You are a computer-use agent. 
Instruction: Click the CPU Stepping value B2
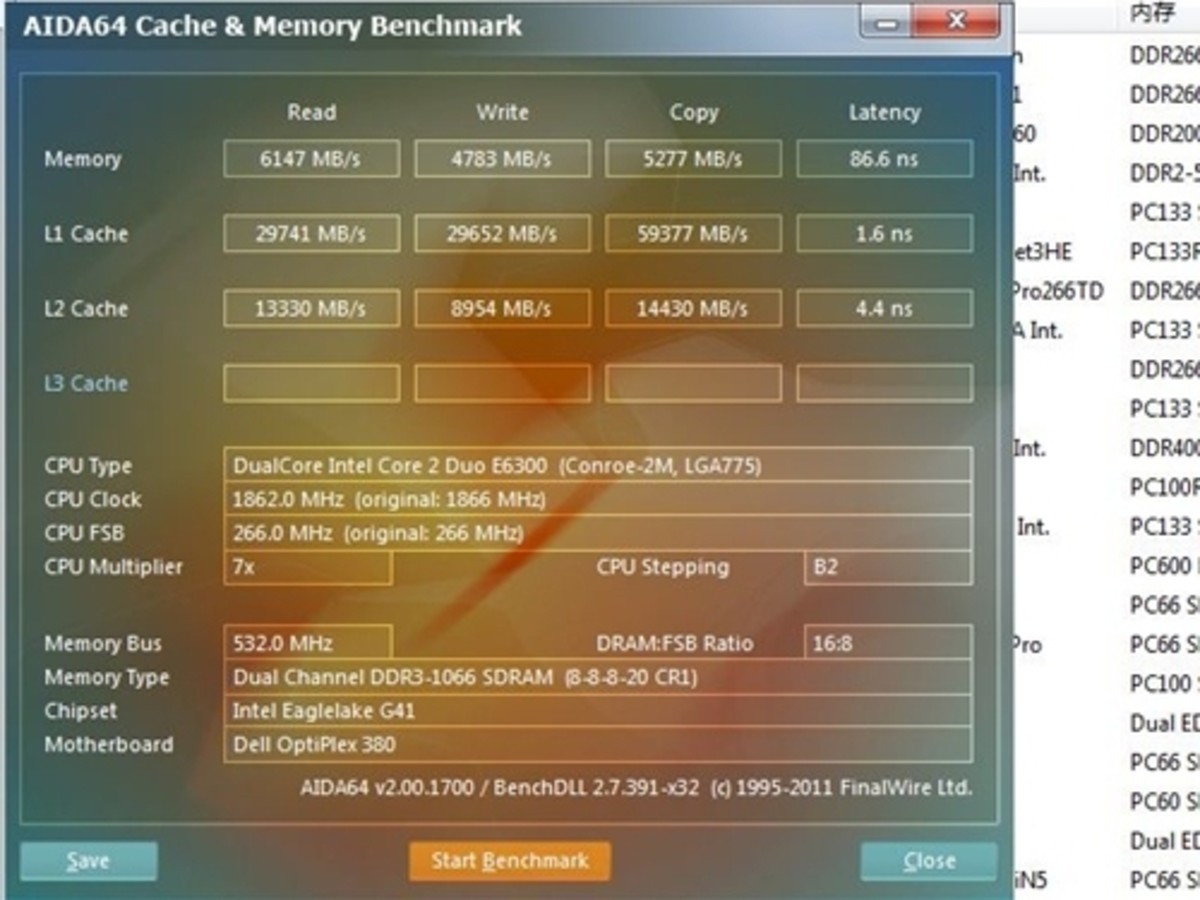pos(888,567)
